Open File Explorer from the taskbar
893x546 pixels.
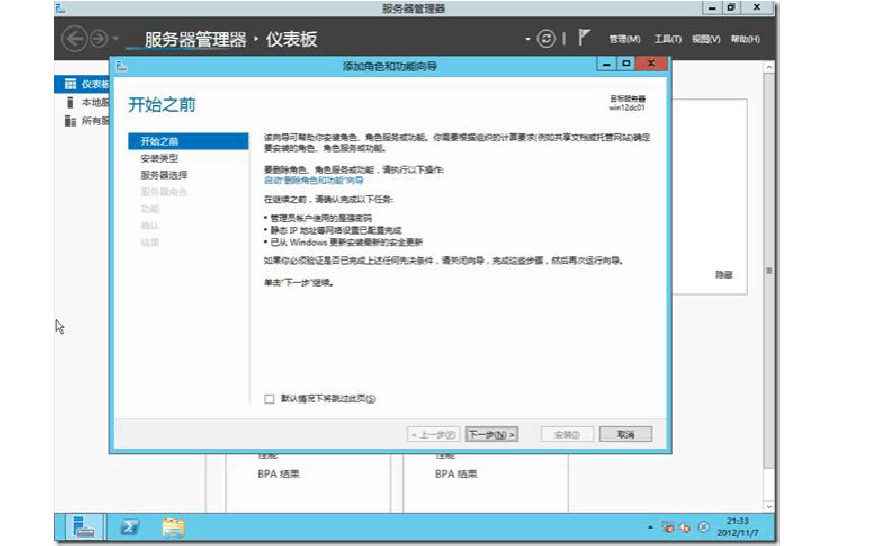[173, 526]
